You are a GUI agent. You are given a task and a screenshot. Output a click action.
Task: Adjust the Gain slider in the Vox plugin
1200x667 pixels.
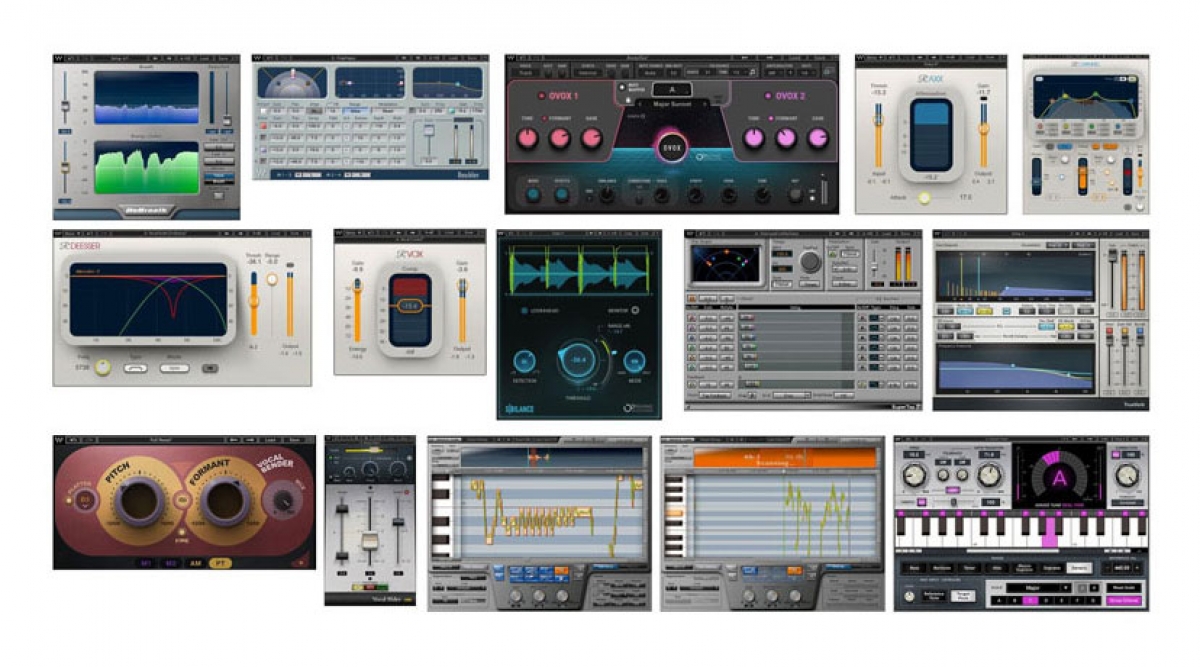(462, 311)
